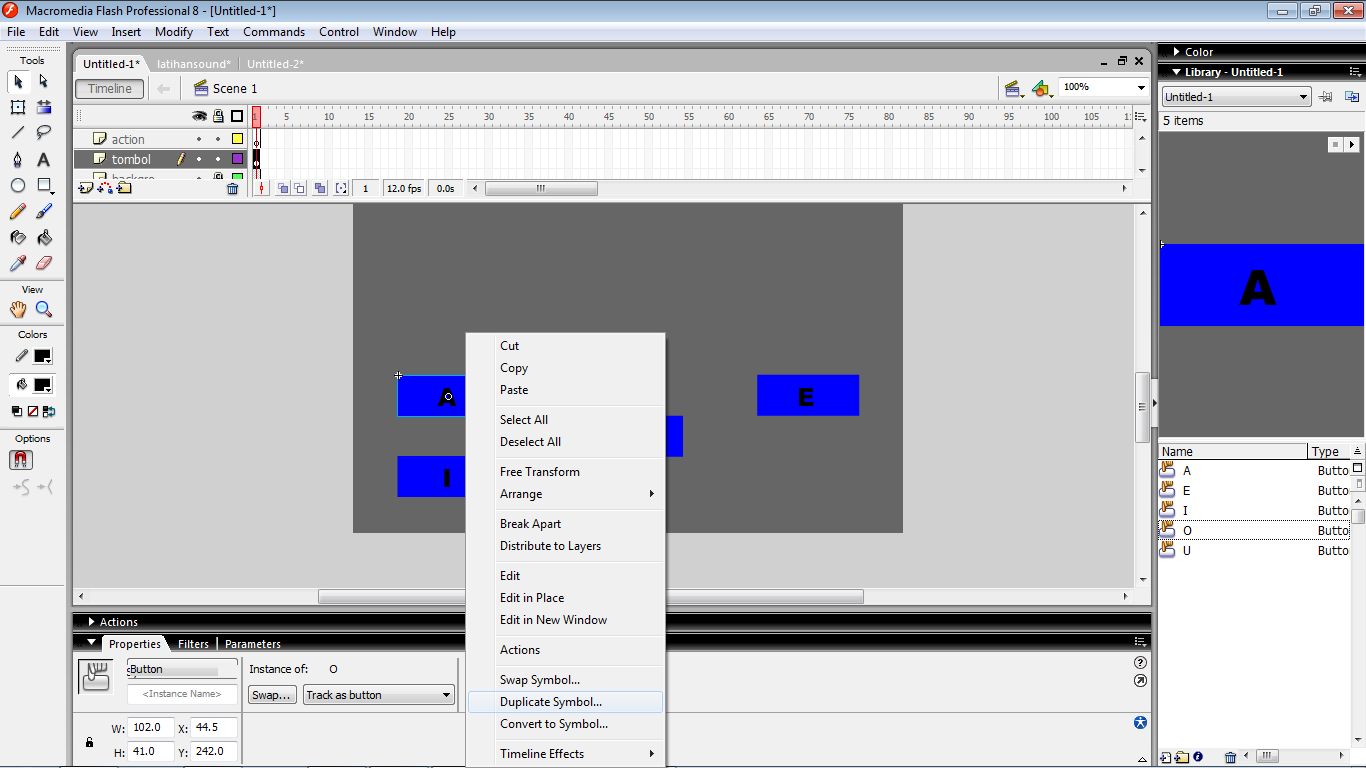Image resolution: width=1366 pixels, height=768 pixels.
Task: Select the Eraser tool
Action: coord(44,264)
